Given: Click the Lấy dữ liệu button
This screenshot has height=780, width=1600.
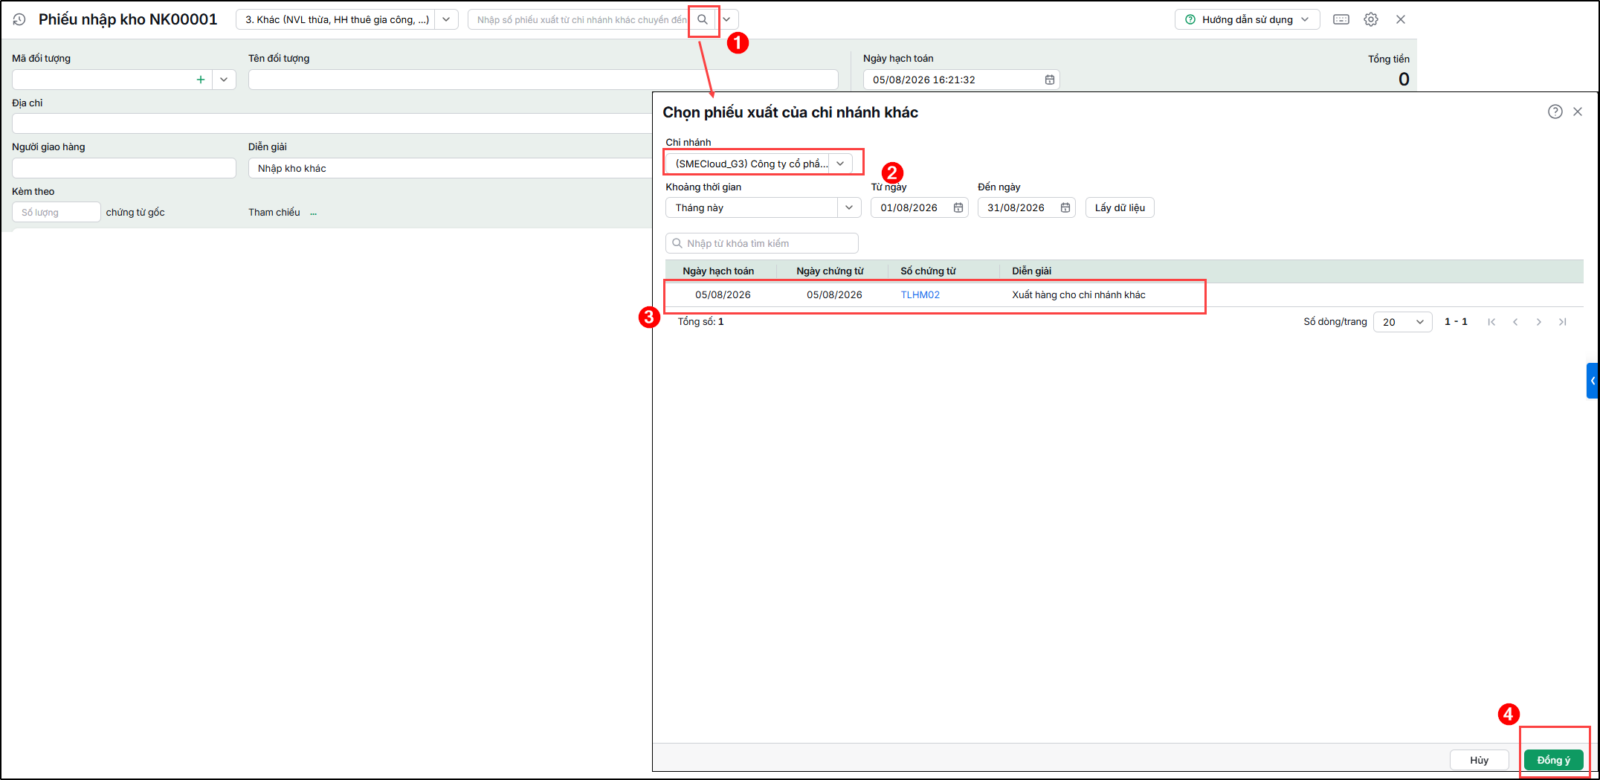Looking at the screenshot, I should pos(1120,207).
